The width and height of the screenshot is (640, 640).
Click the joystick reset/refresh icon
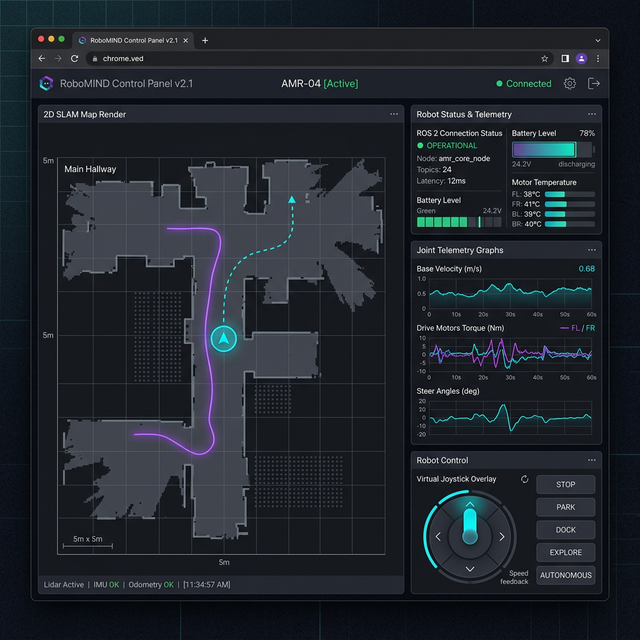pos(525,480)
